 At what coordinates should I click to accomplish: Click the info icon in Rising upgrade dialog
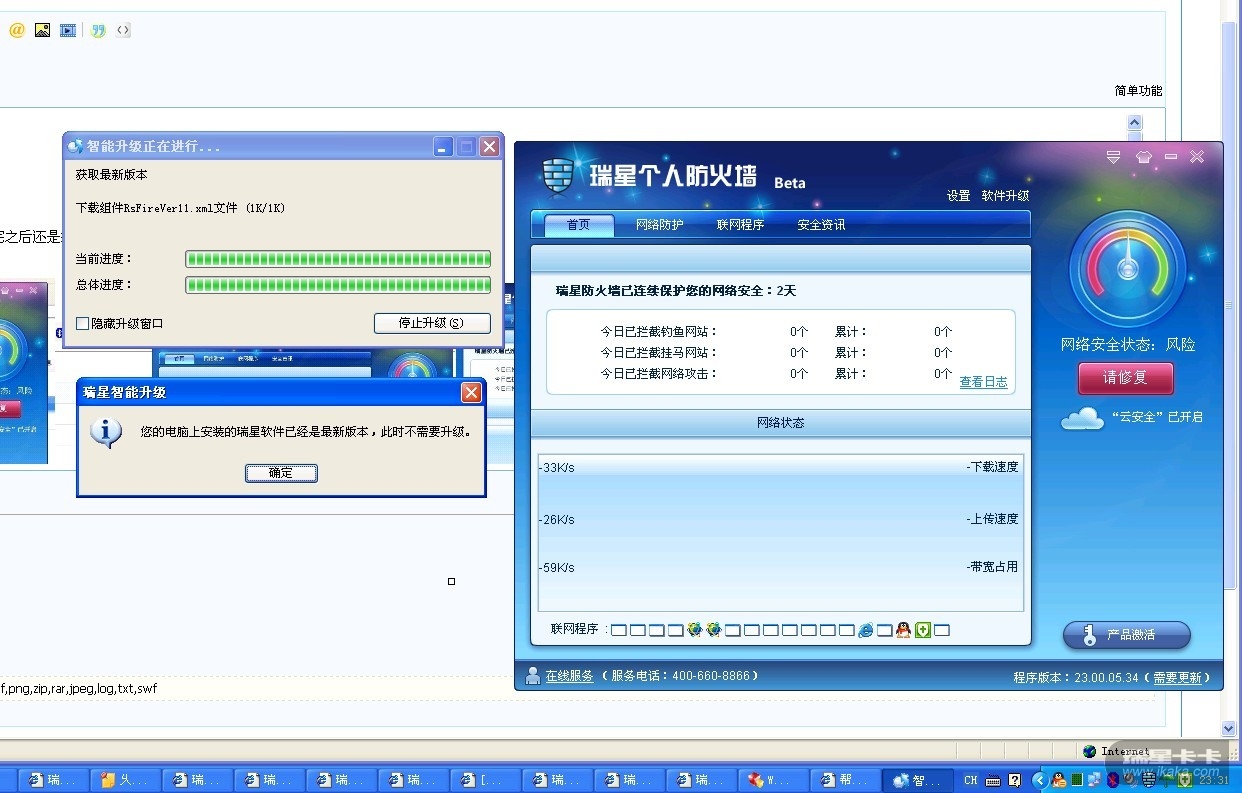[x=106, y=432]
